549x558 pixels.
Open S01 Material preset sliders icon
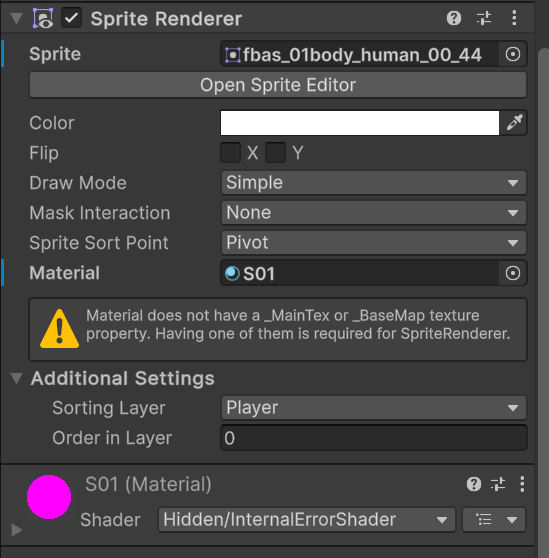point(498,484)
